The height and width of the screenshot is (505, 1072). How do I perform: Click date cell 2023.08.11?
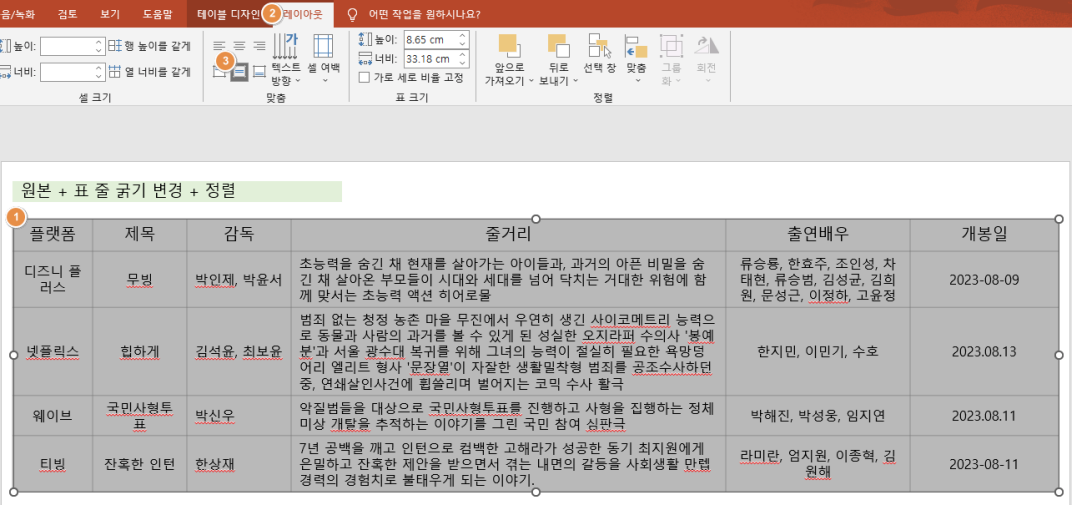pos(984,415)
